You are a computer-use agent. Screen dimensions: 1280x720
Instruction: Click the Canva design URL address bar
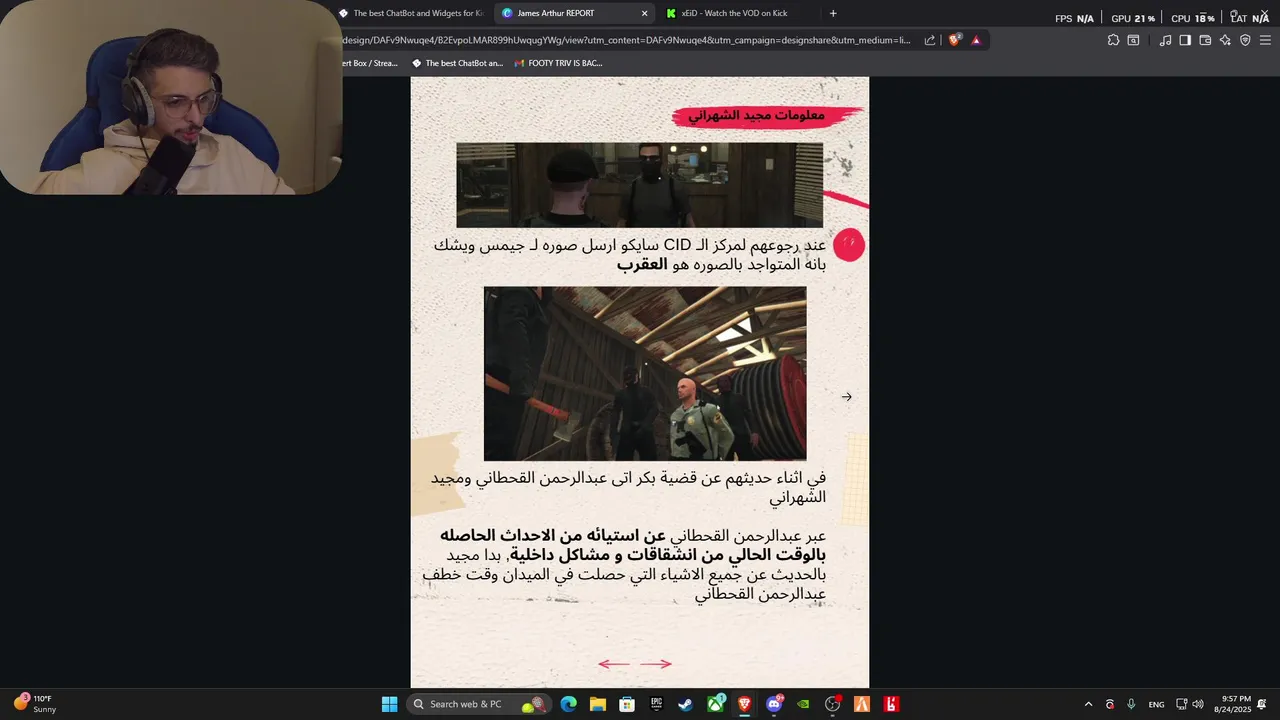tap(625, 40)
